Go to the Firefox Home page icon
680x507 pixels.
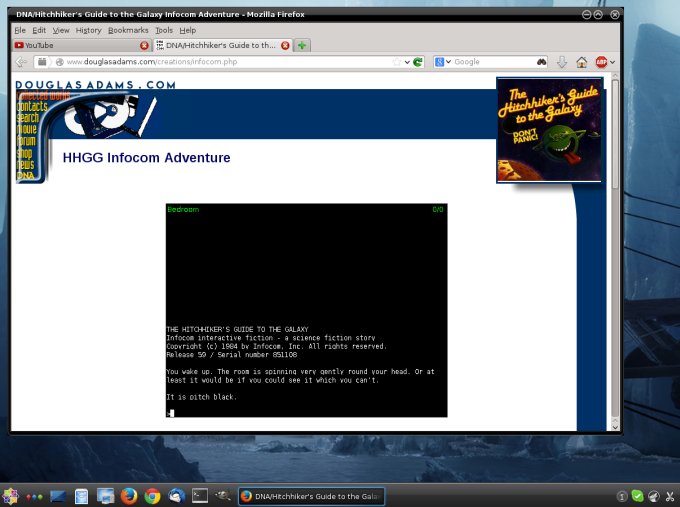pyautogui.click(x=582, y=62)
